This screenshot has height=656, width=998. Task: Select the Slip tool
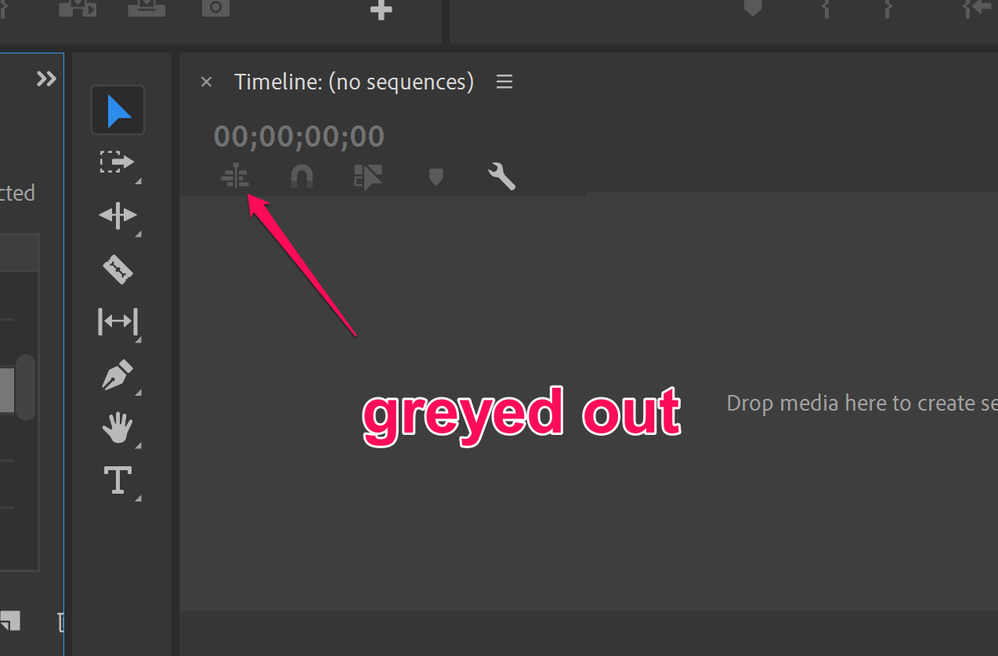(x=118, y=321)
